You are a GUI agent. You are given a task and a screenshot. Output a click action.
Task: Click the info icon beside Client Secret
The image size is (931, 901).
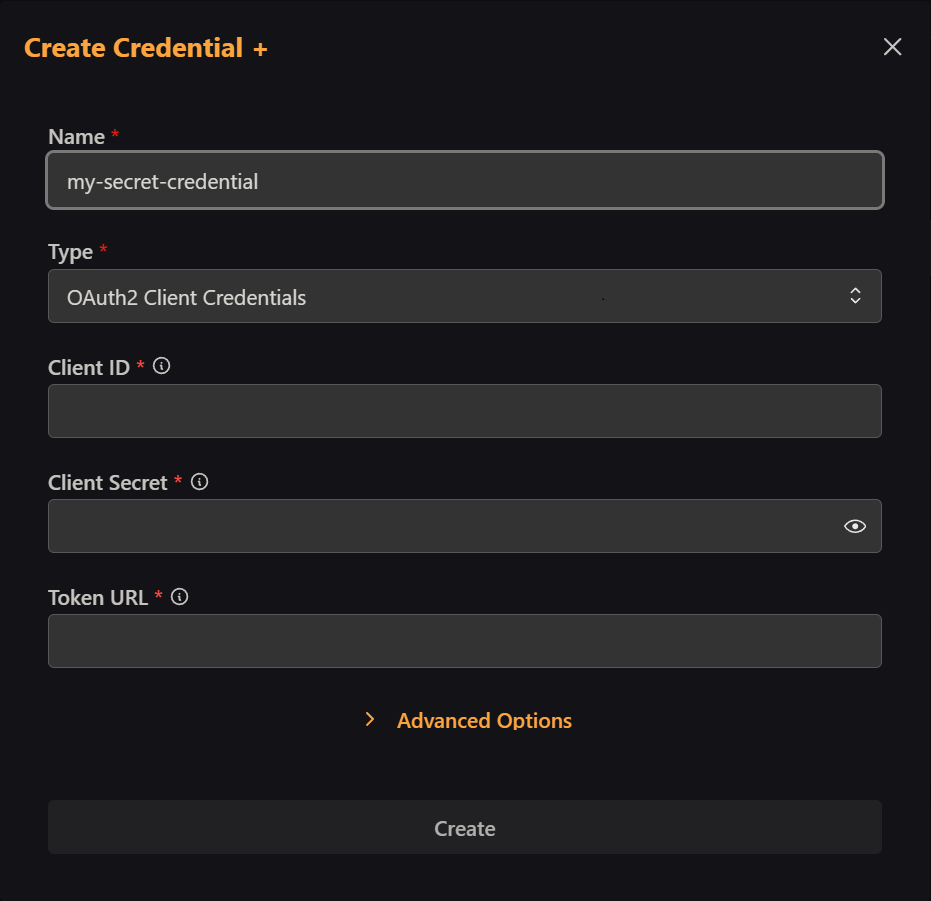(200, 482)
